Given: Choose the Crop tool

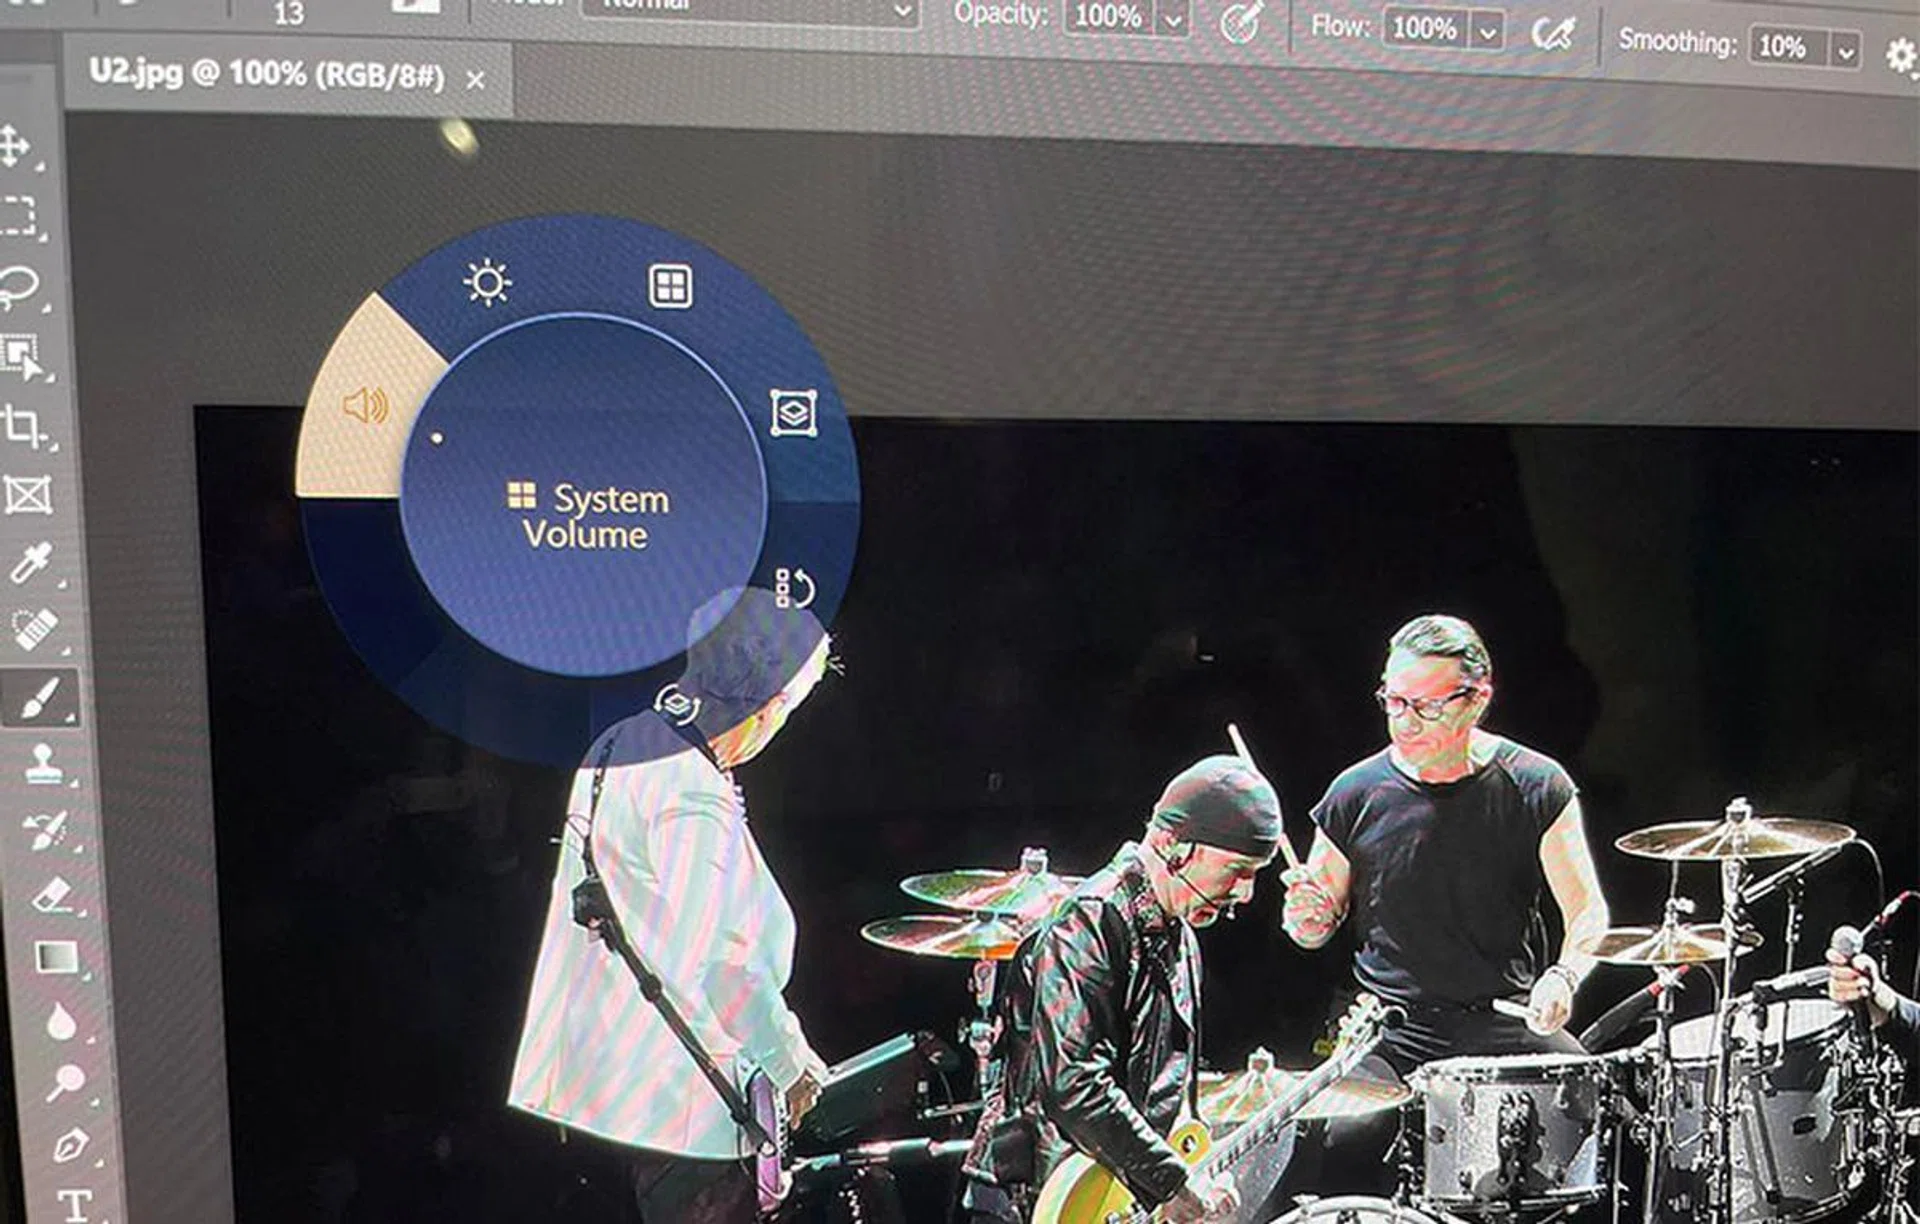Looking at the screenshot, I should [x=22, y=426].
